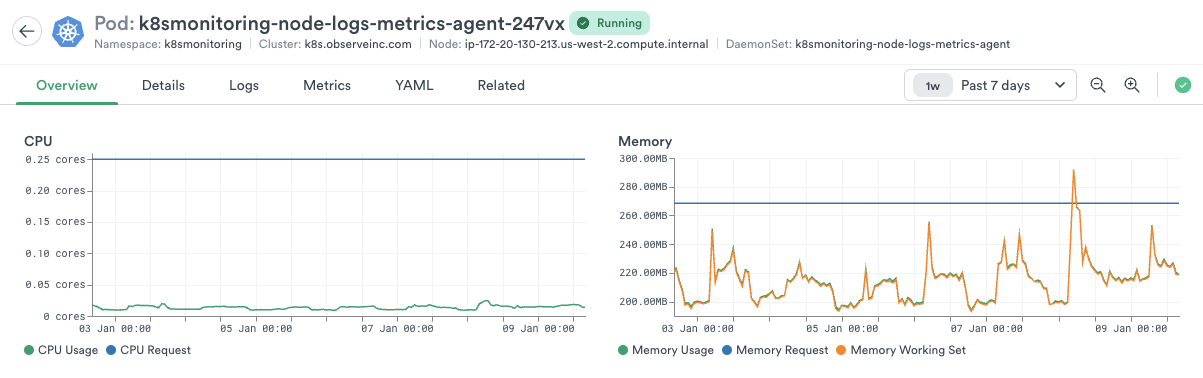Click the Running status badge
This screenshot has height=378, width=1203.
609,23
